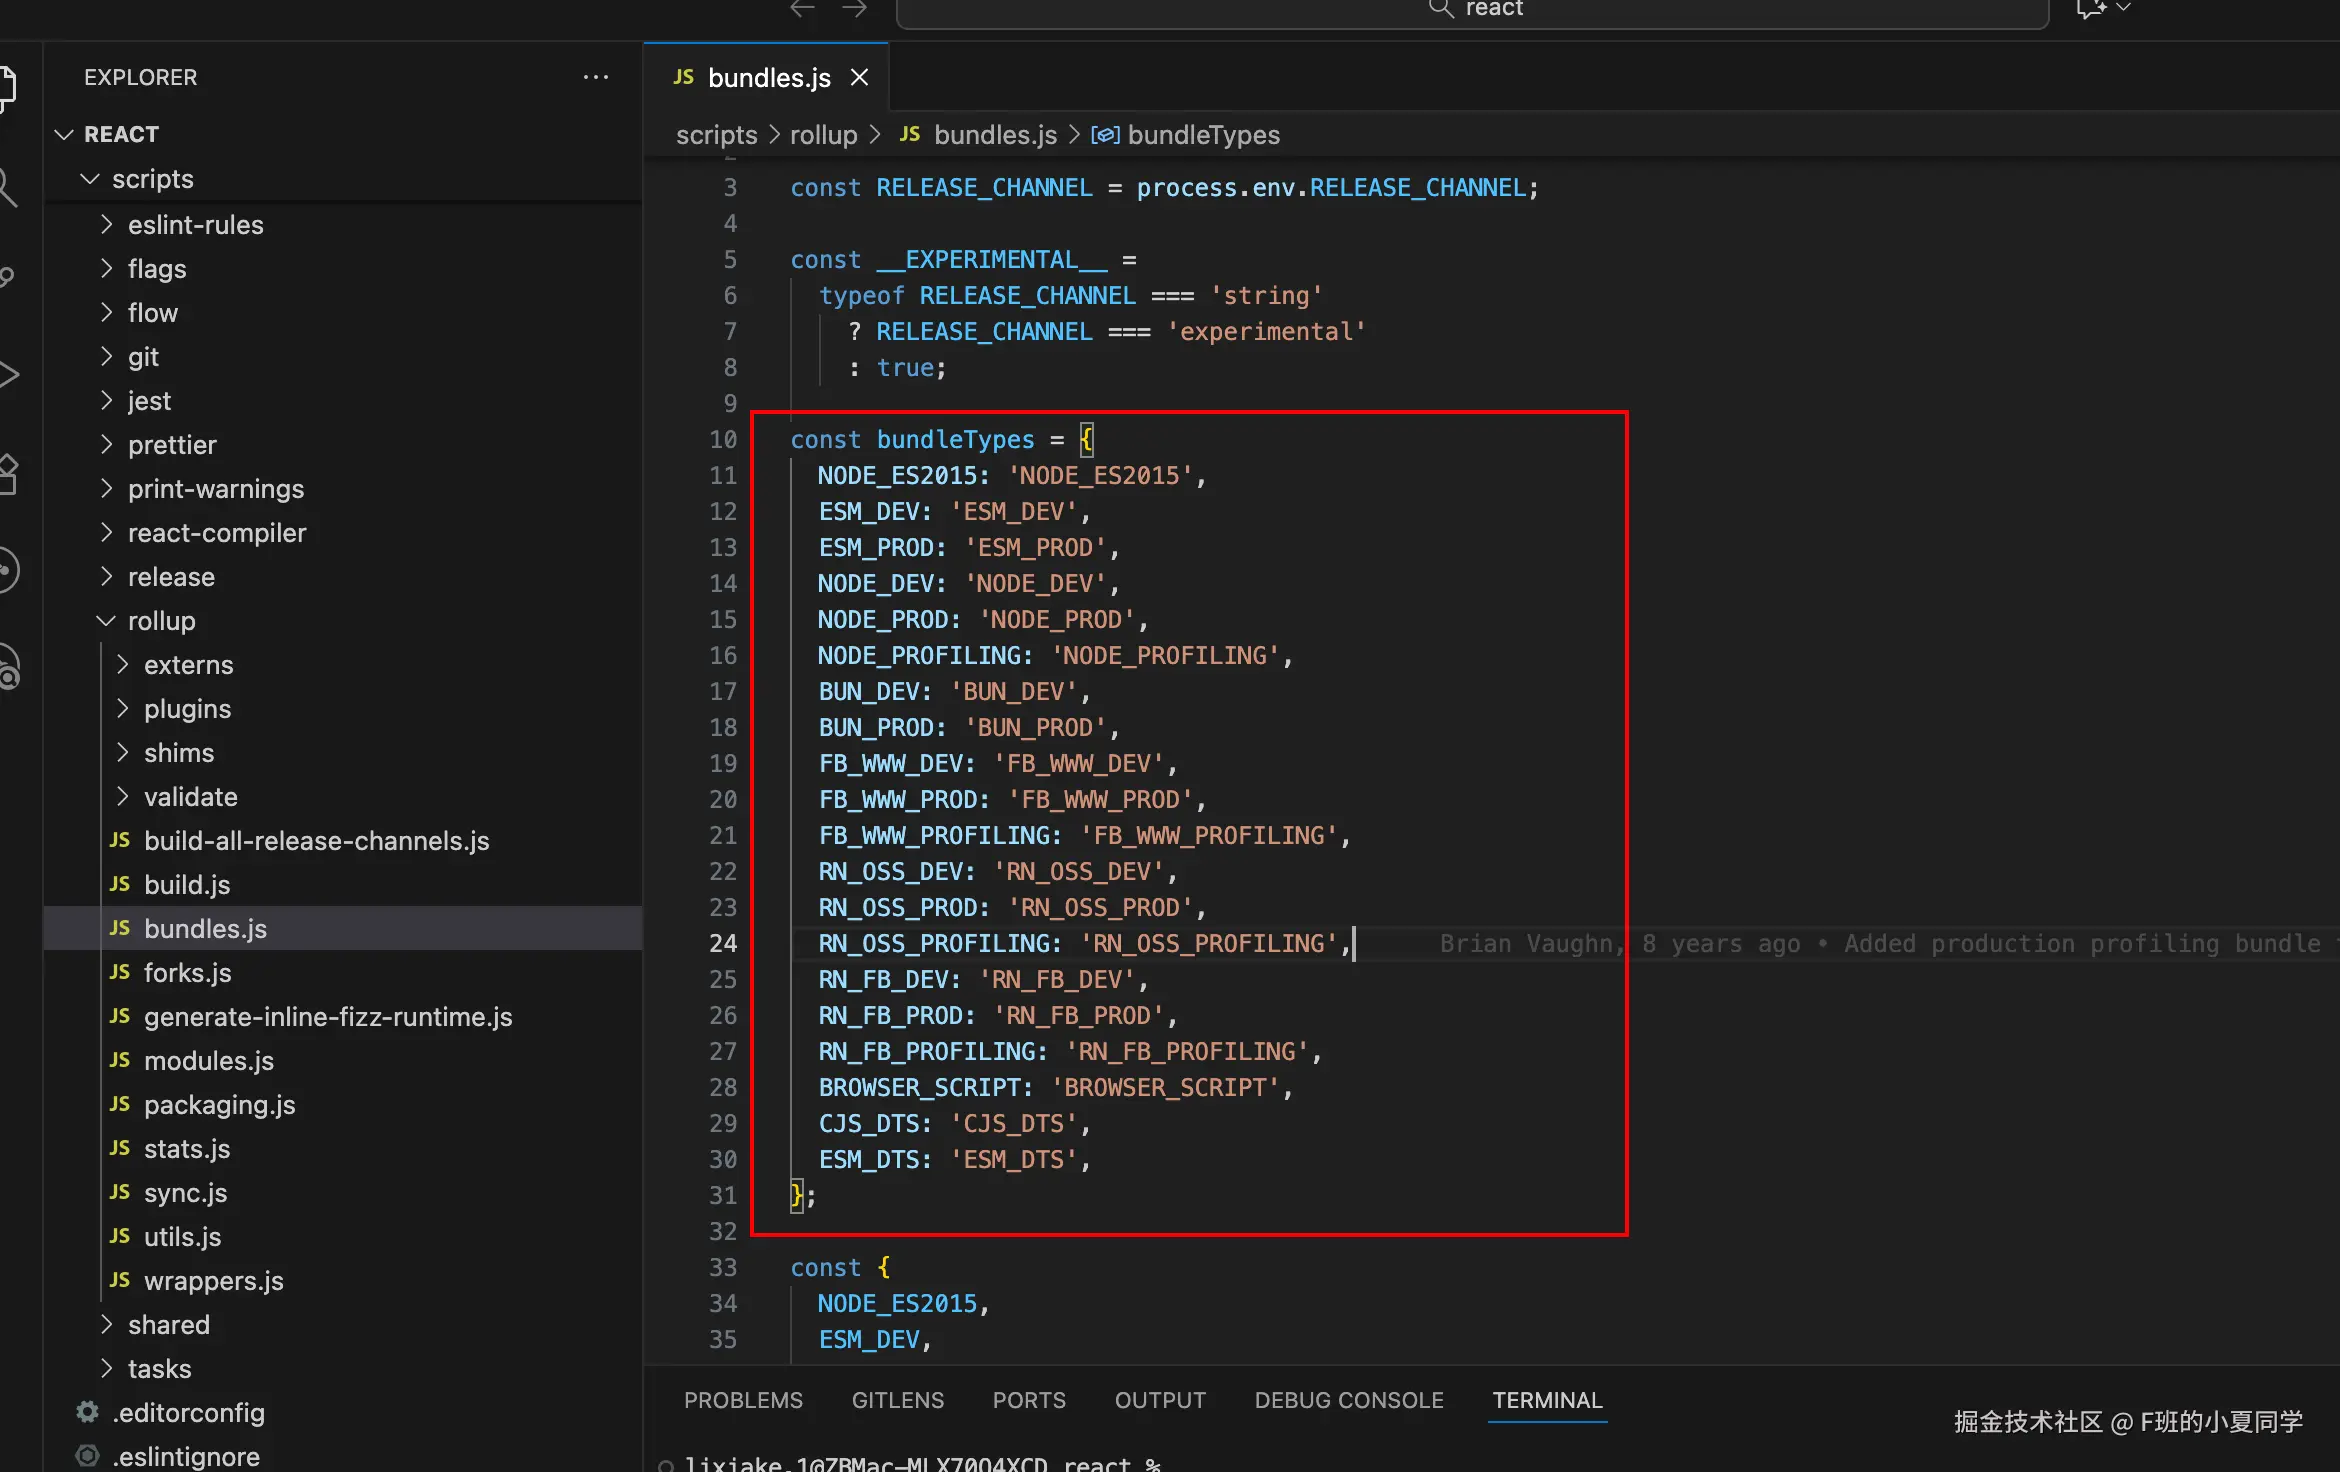Open the GITLENS panel tab
The width and height of the screenshot is (2340, 1472).
(x=897, y=1400)
